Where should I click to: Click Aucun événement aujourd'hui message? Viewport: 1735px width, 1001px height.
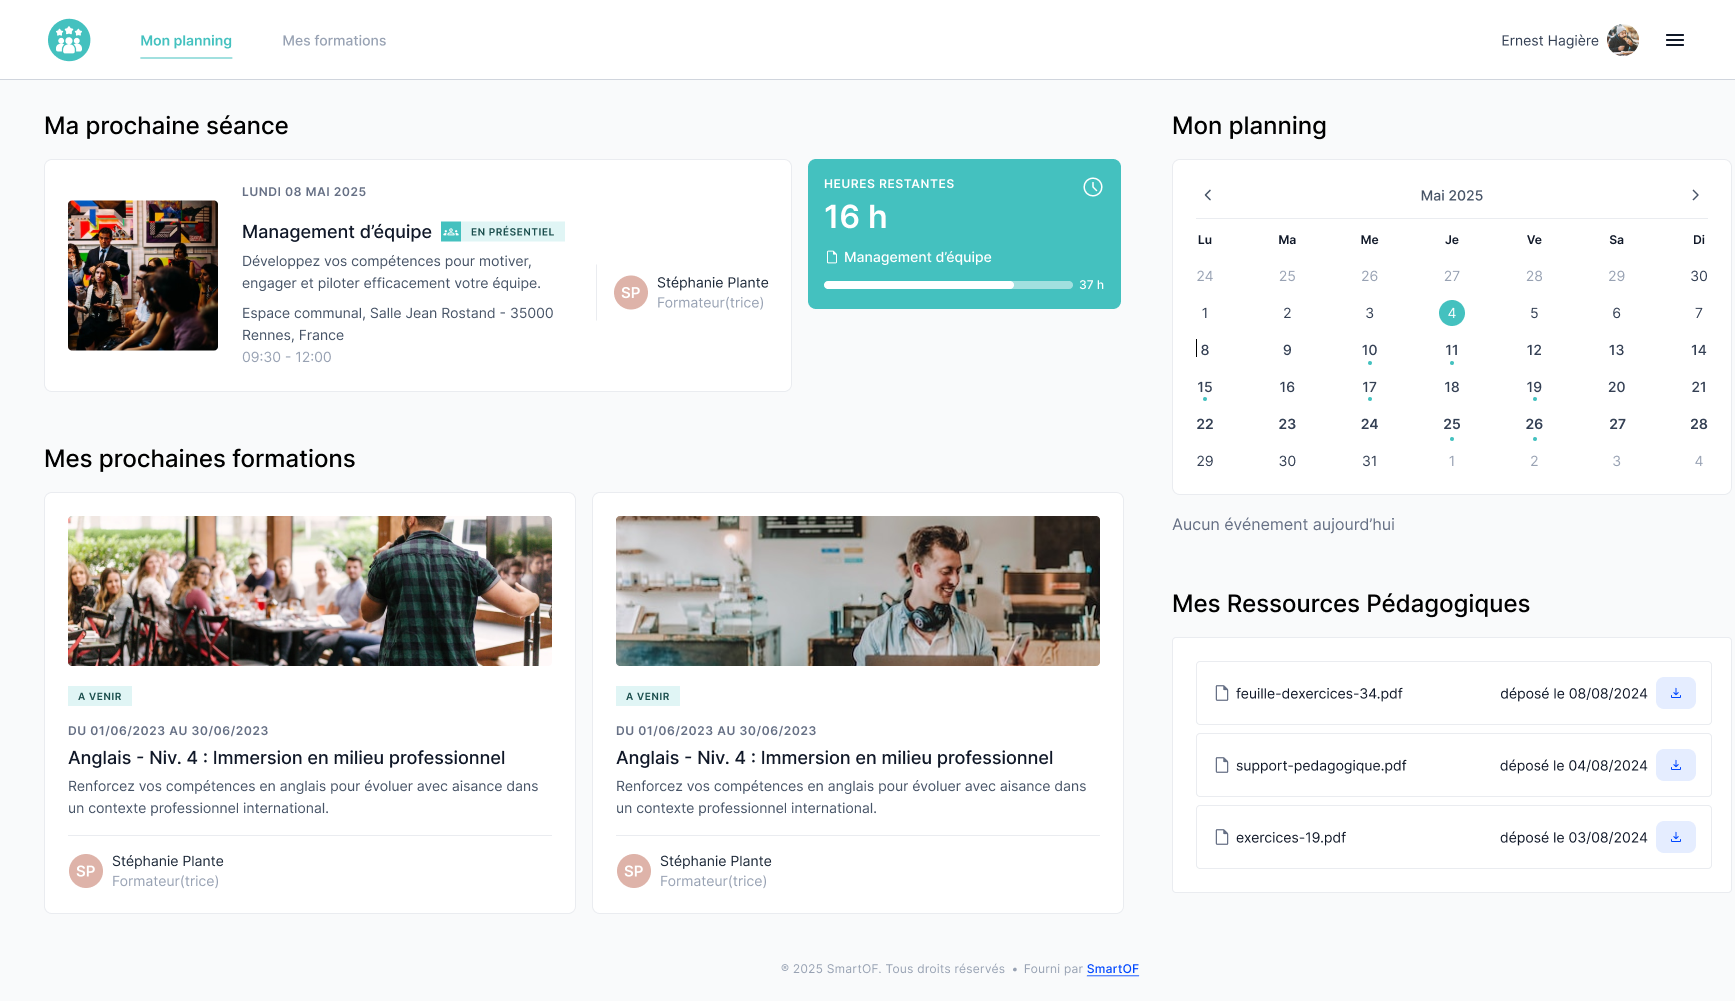coord(1283,524)
